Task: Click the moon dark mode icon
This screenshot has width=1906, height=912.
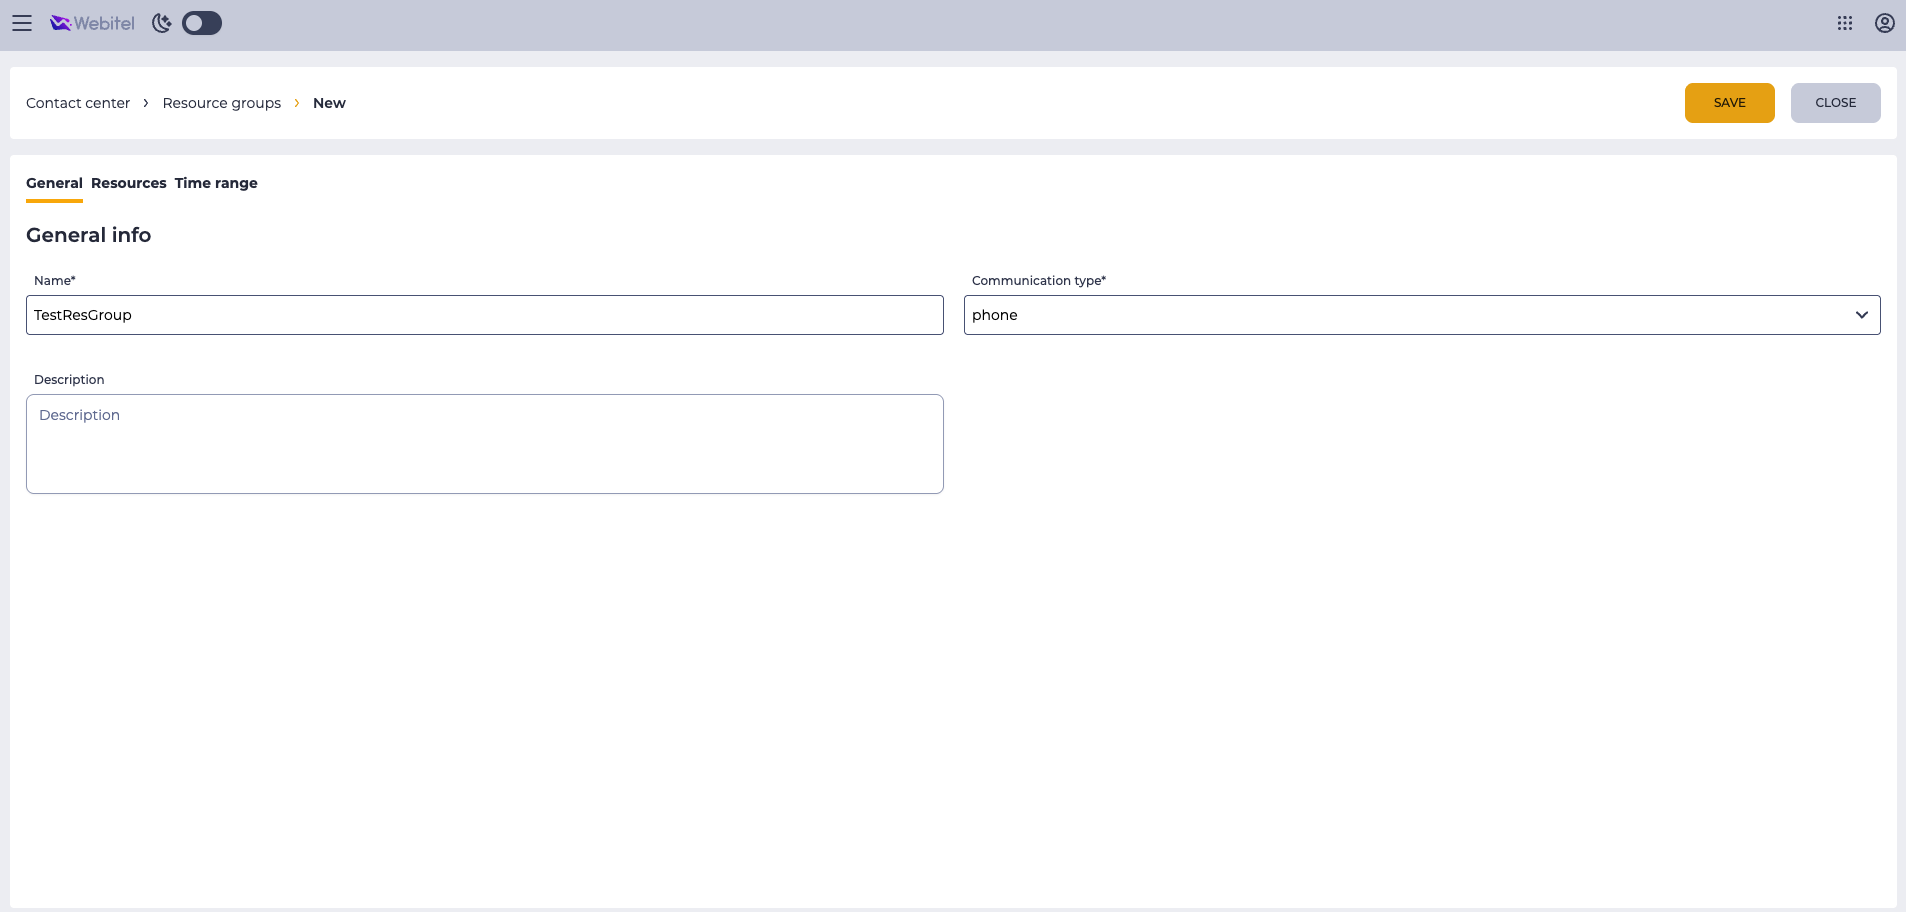Action: coord(162,23)
